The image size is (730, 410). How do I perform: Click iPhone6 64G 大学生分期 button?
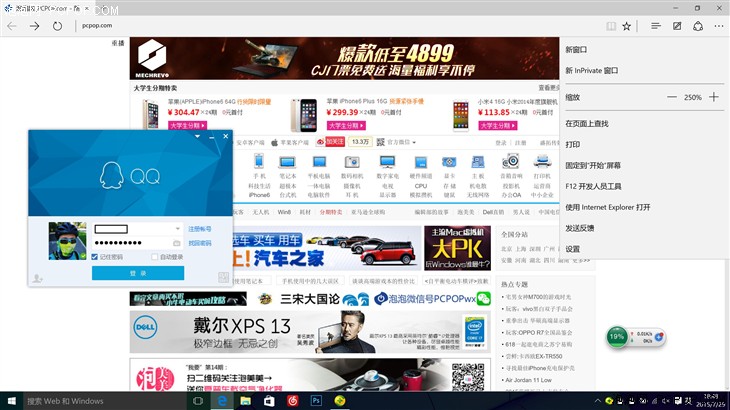click(x=187, y=126)
